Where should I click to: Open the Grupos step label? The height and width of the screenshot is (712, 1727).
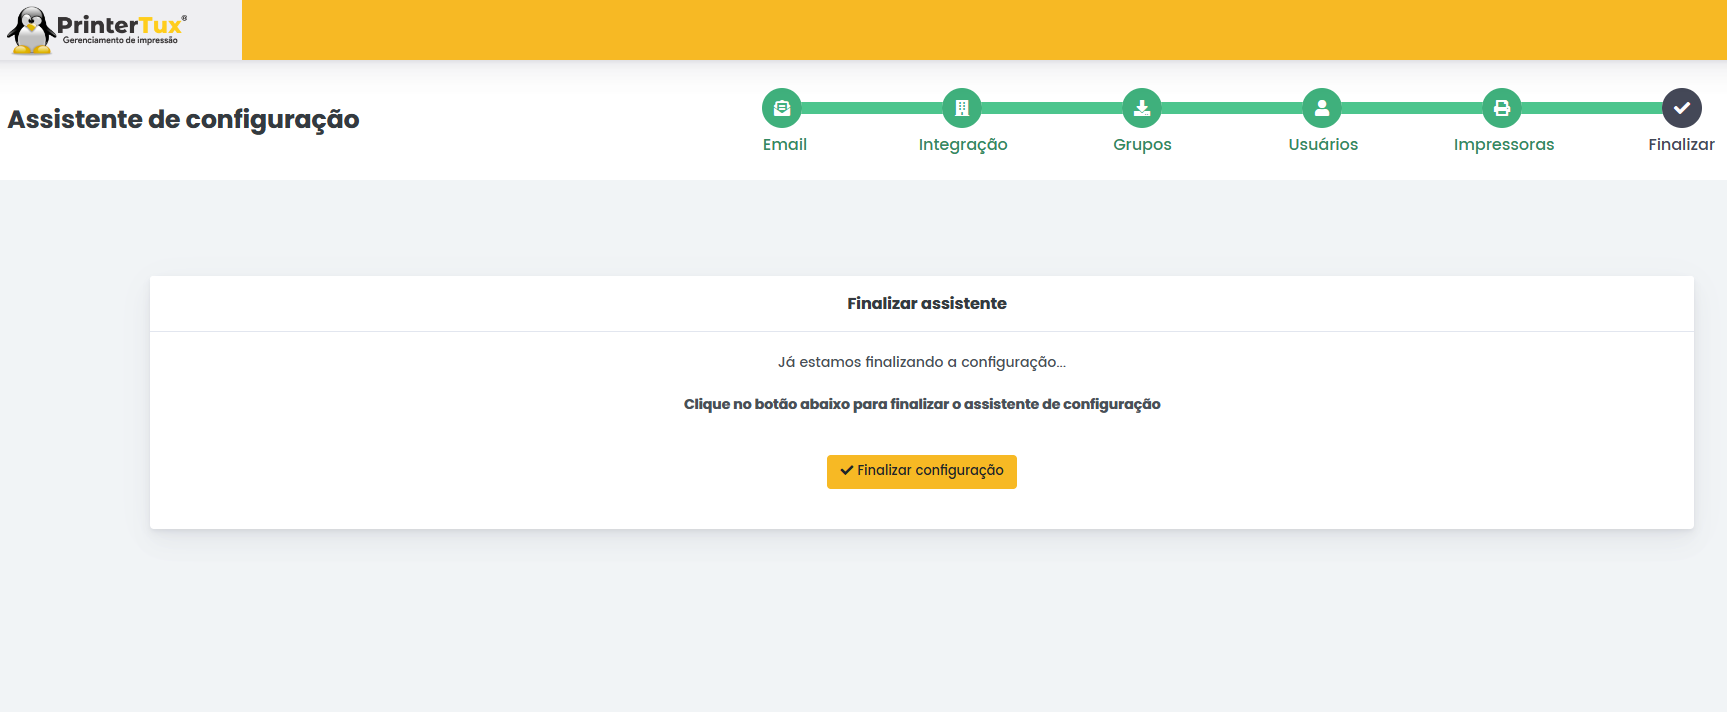click(x=1142, y=145)
